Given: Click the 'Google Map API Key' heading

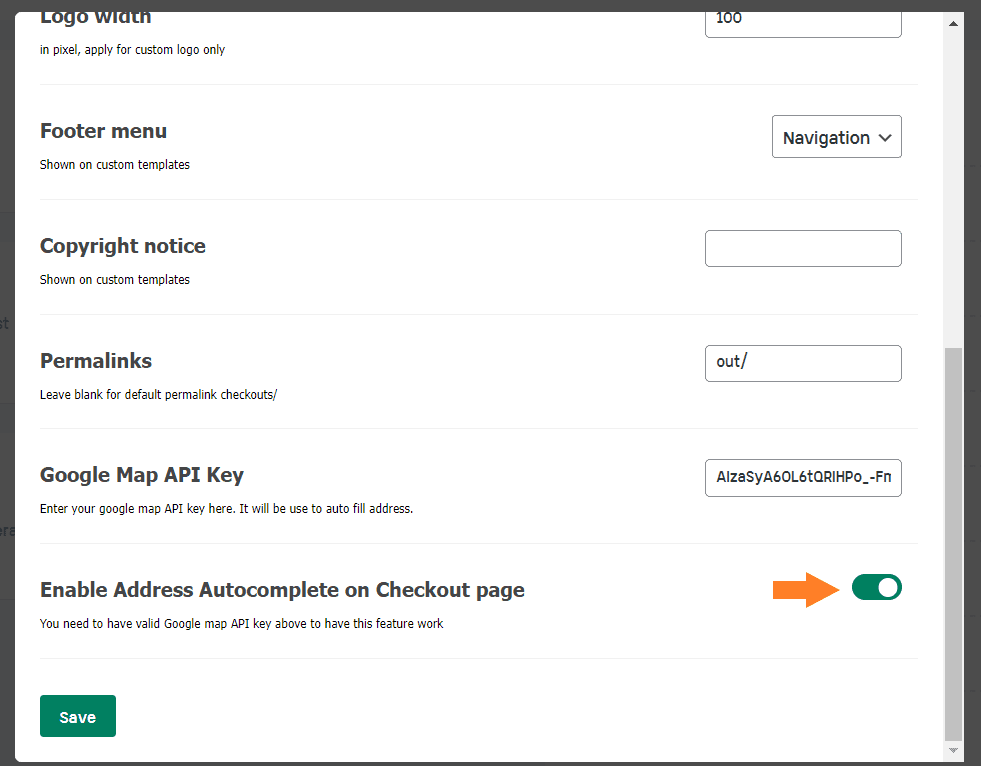Looking at the screenshot, I should pos(141,475).
